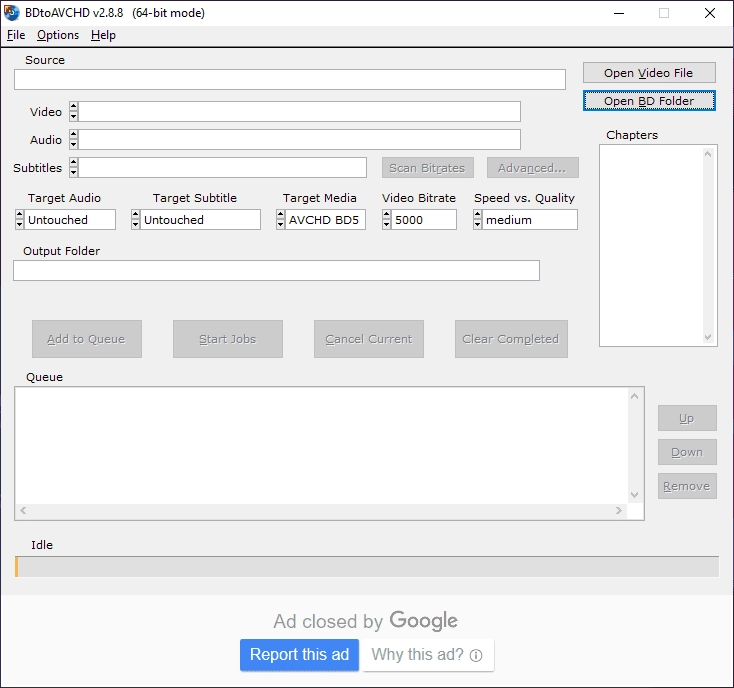Close the BDtoAVCHD window
Screen dimensions: 734x688
click(710, 13)
